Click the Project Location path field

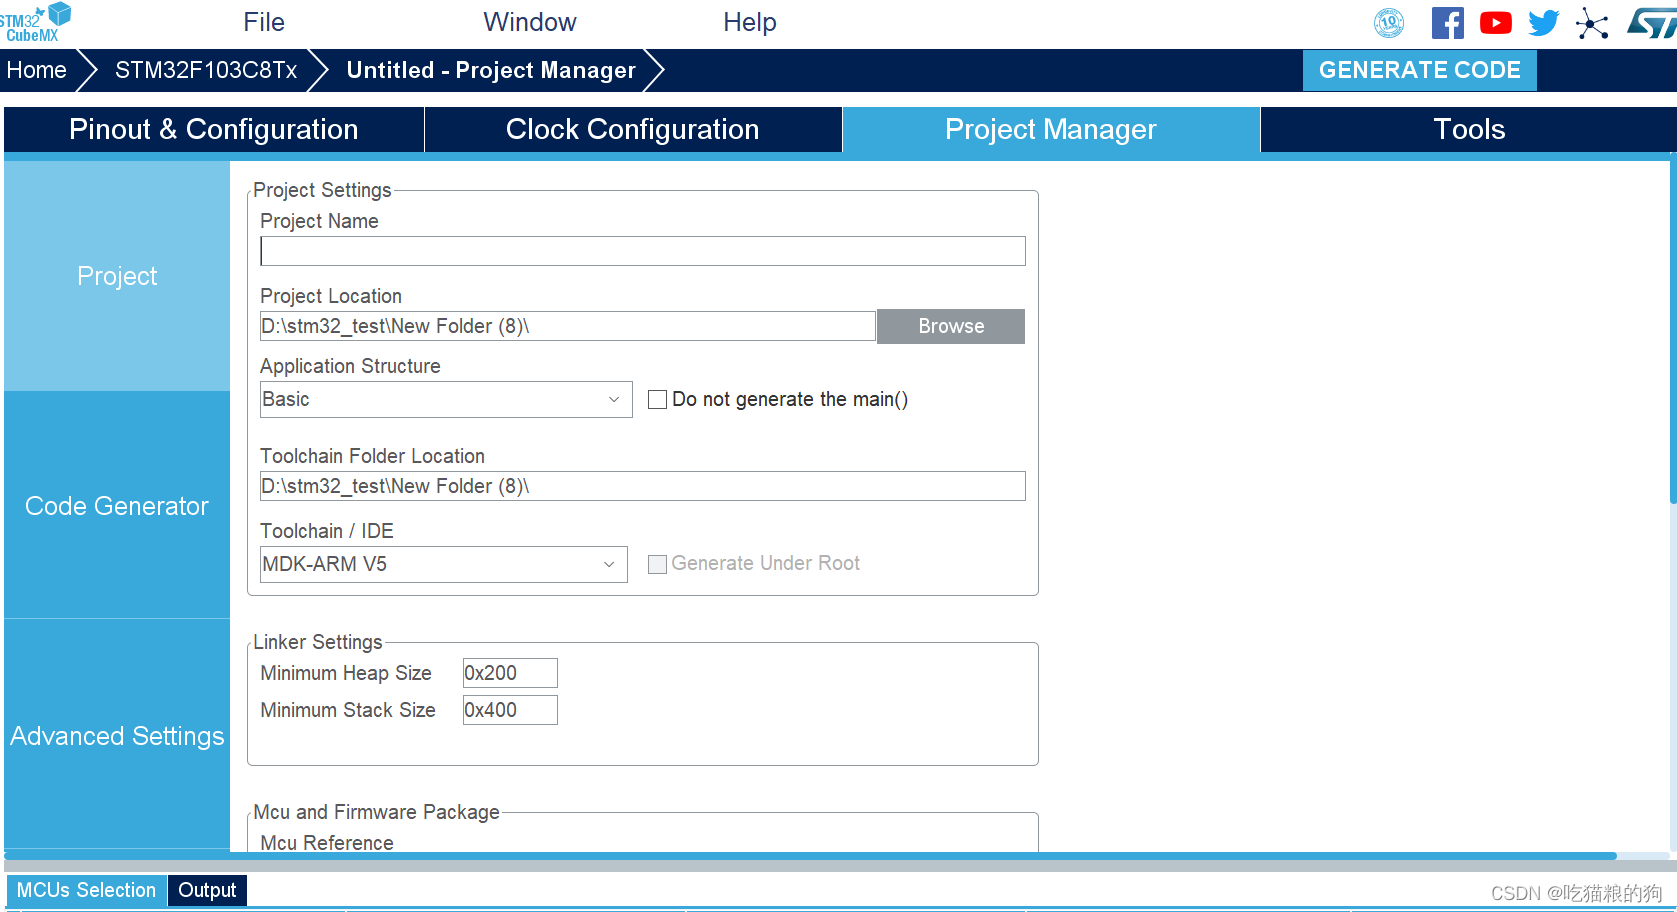click(x=568, y=326)
